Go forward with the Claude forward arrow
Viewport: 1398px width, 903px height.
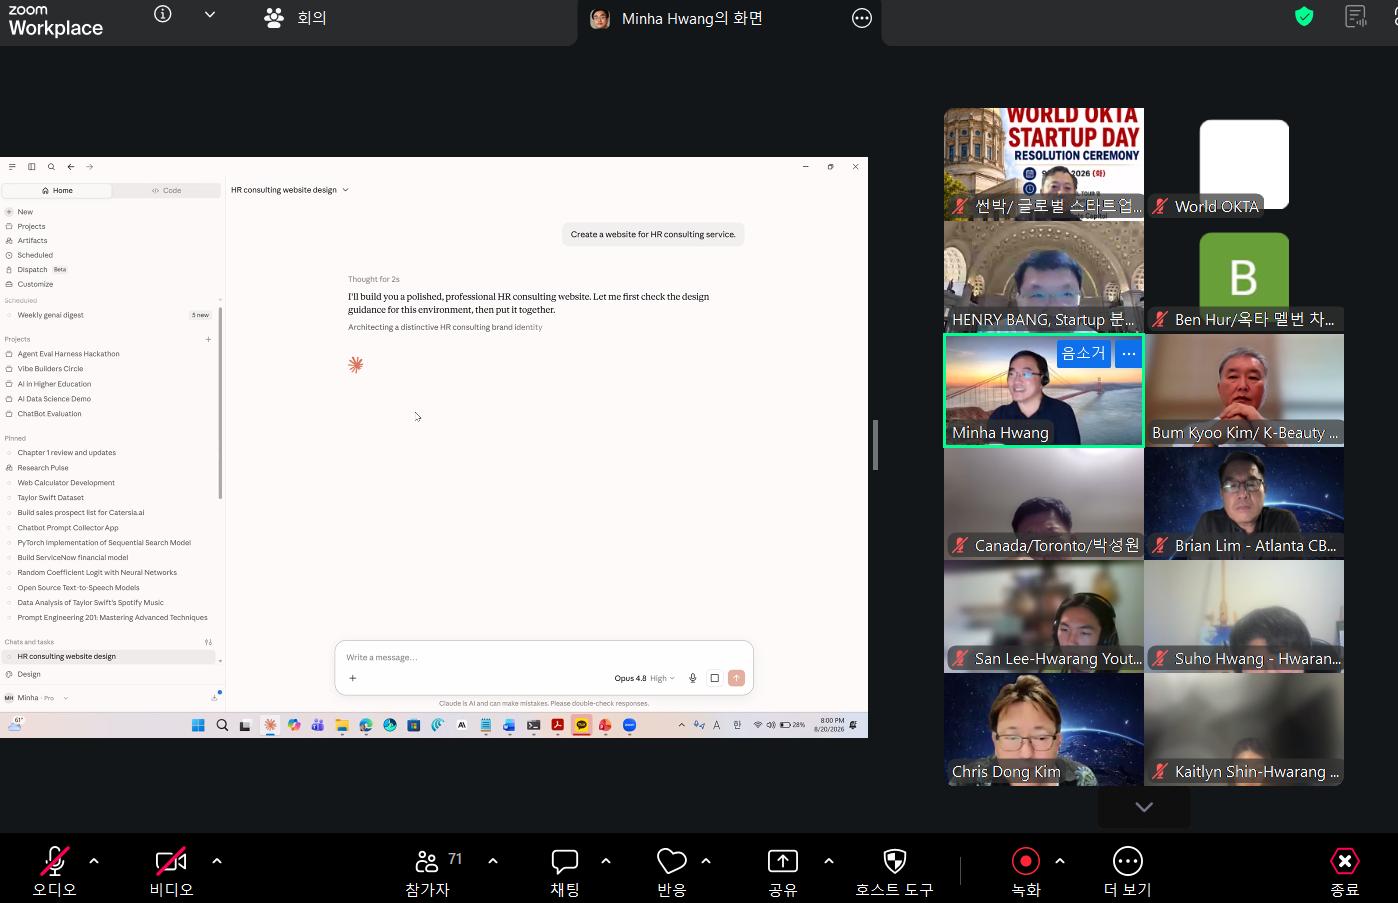[90, 167]
